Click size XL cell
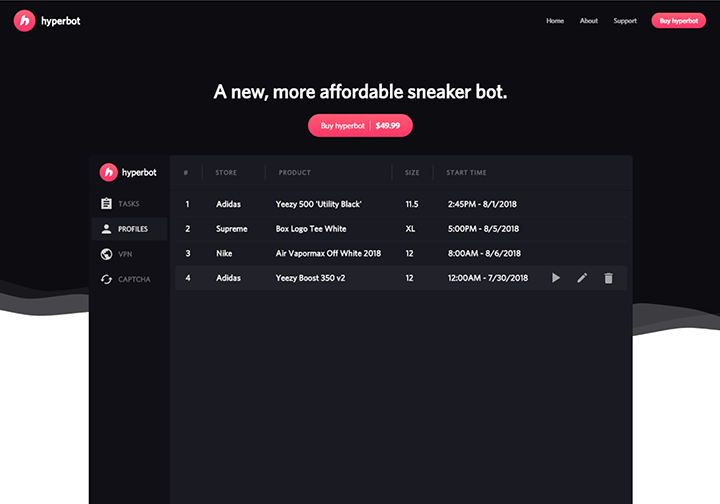 tap(410, 229)
